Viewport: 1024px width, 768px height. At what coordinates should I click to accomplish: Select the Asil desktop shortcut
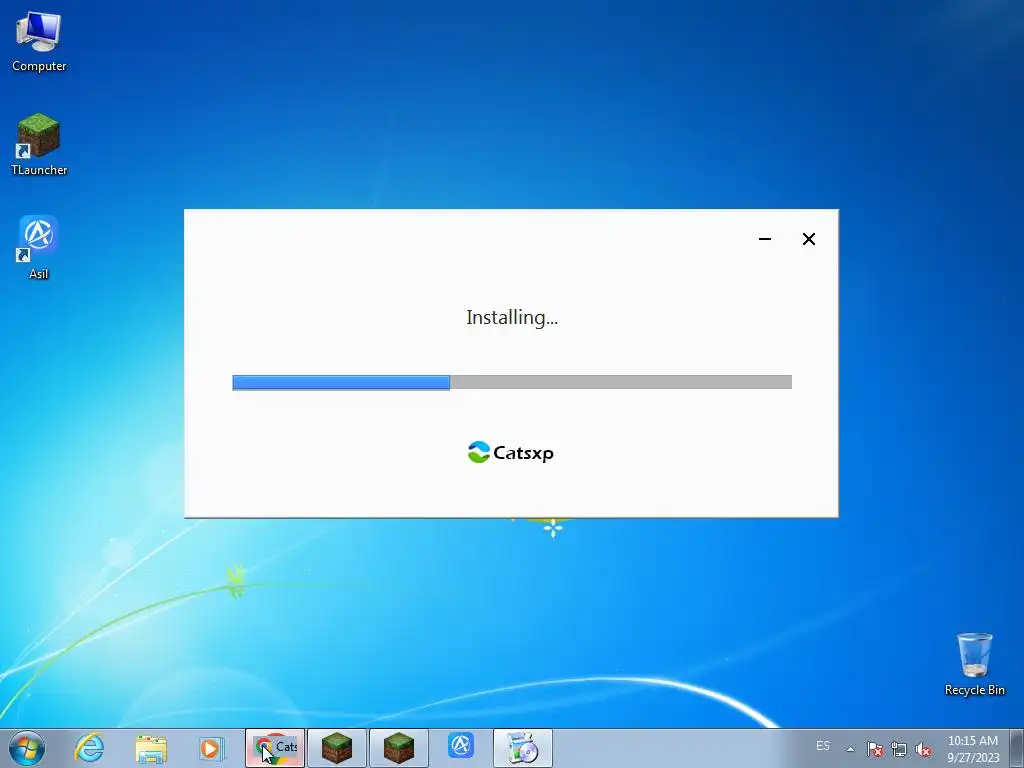coord(39,248)
